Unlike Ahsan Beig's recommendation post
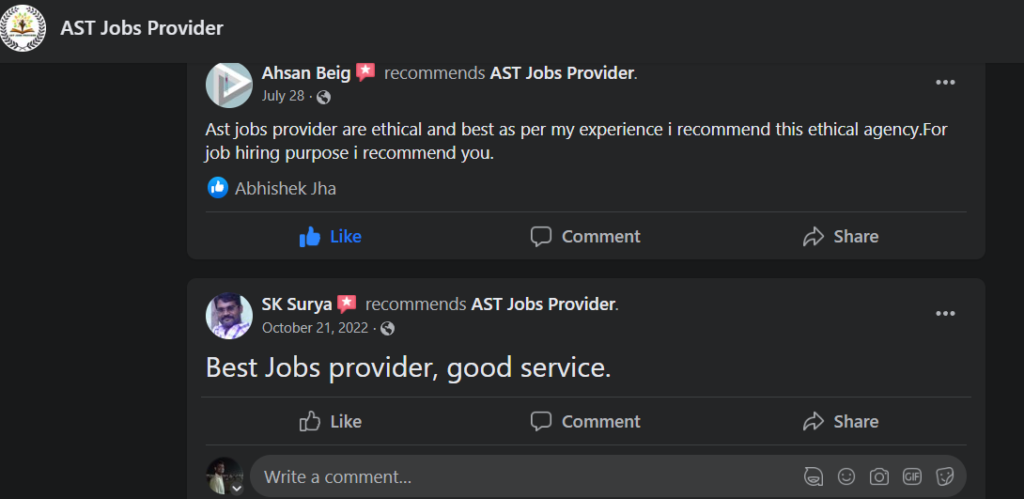The width and height of the screenshot is (1024, 499). 330,237
